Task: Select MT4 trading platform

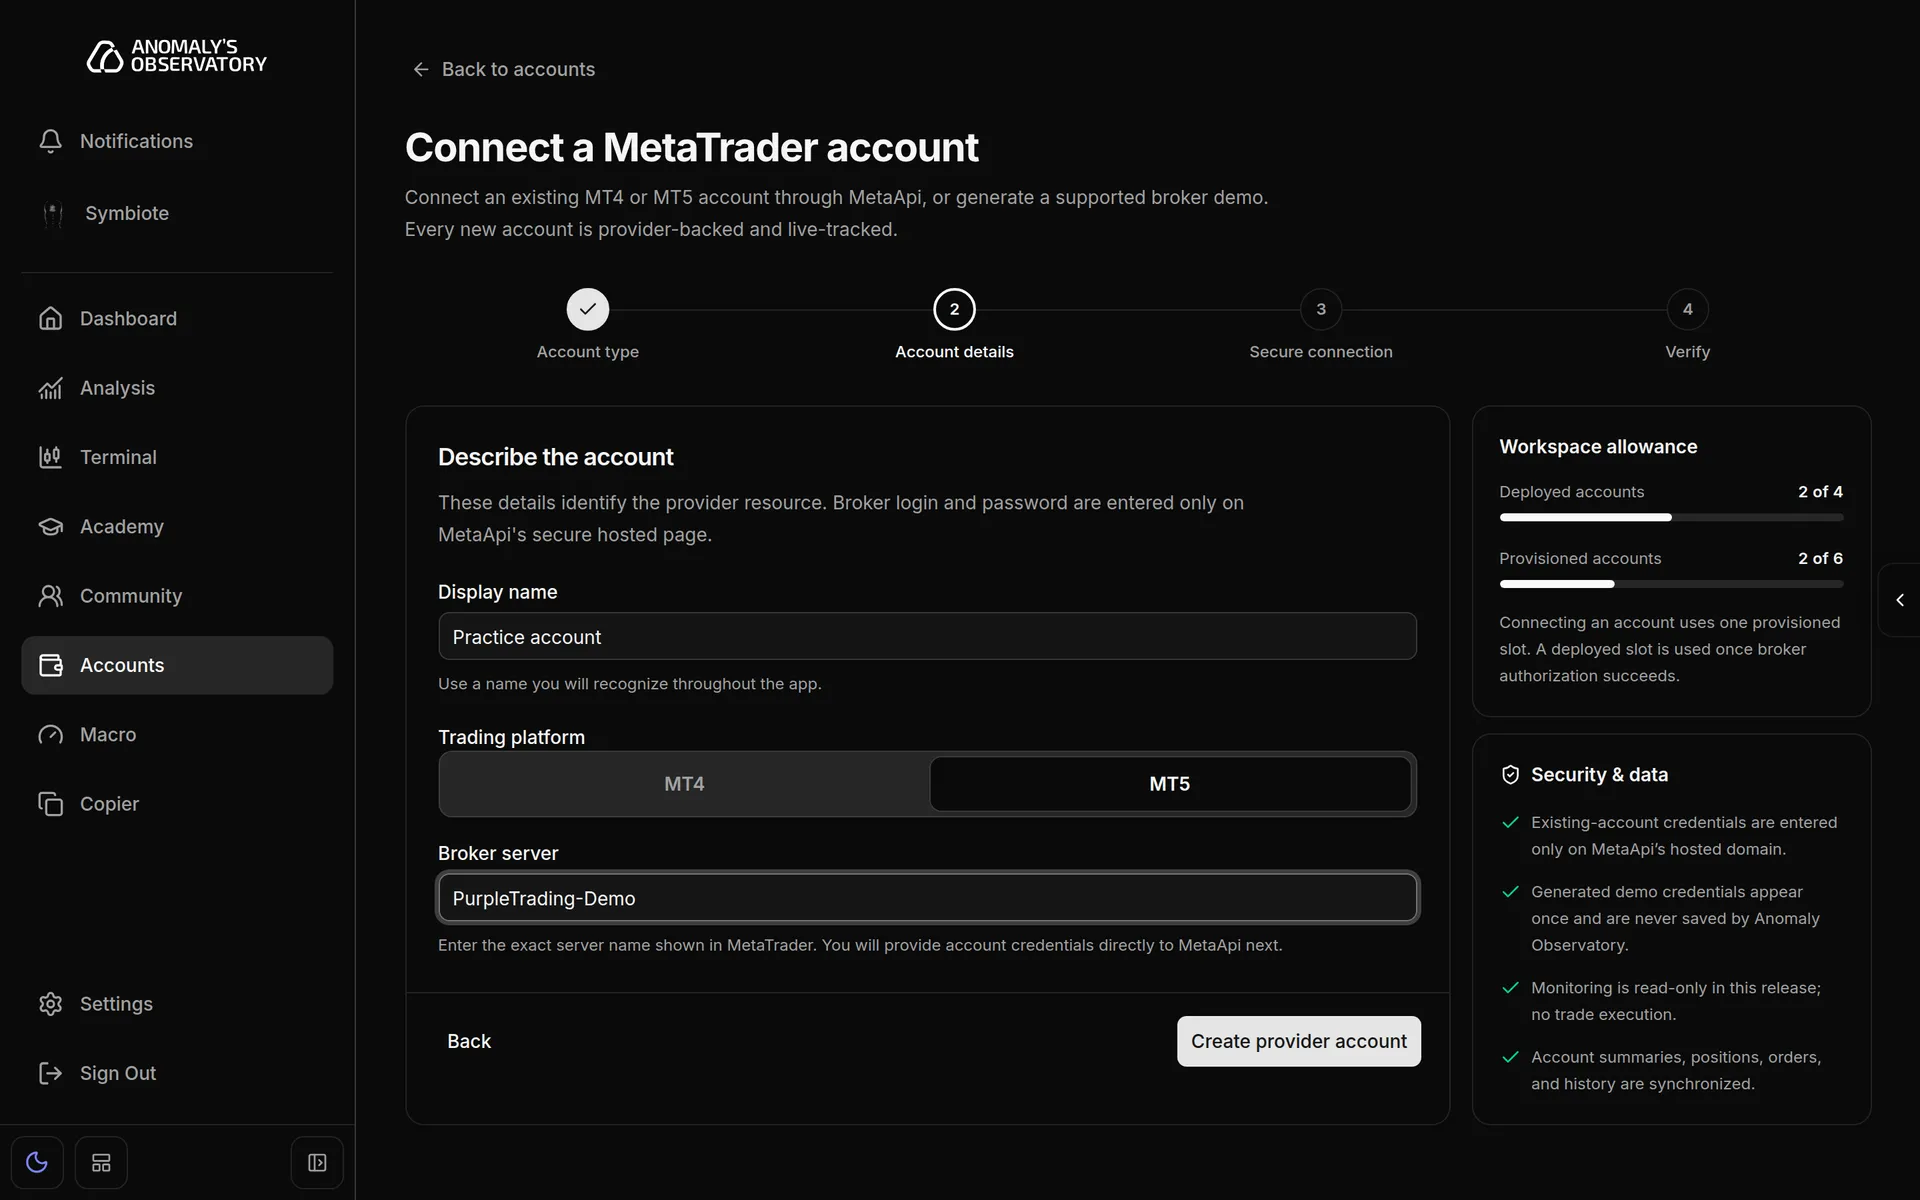Action: [685, 784]
